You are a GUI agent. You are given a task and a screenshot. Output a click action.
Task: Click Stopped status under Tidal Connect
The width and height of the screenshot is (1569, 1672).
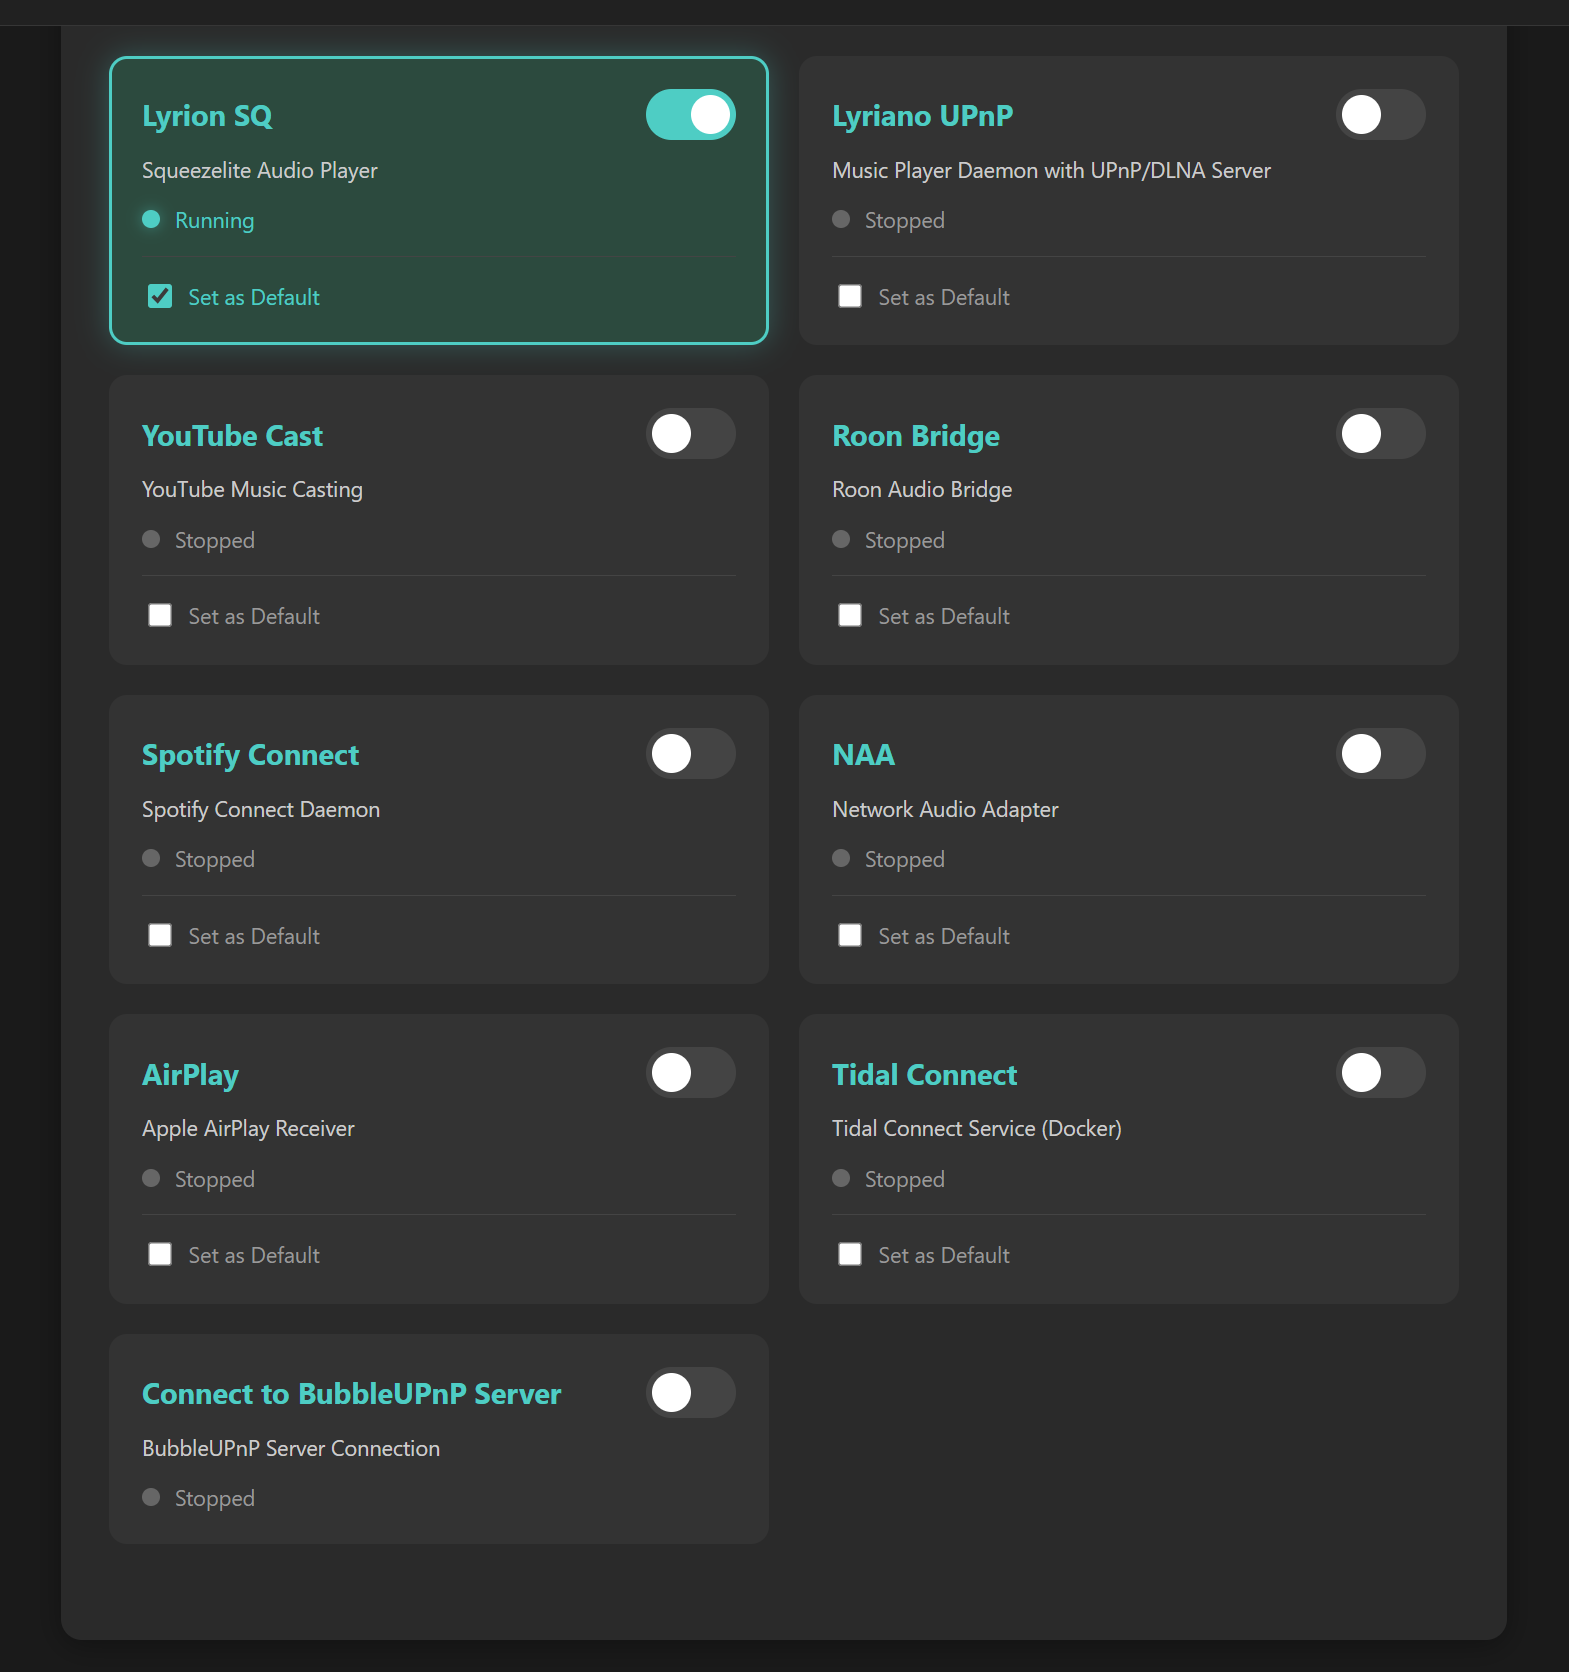point(905,1179)
